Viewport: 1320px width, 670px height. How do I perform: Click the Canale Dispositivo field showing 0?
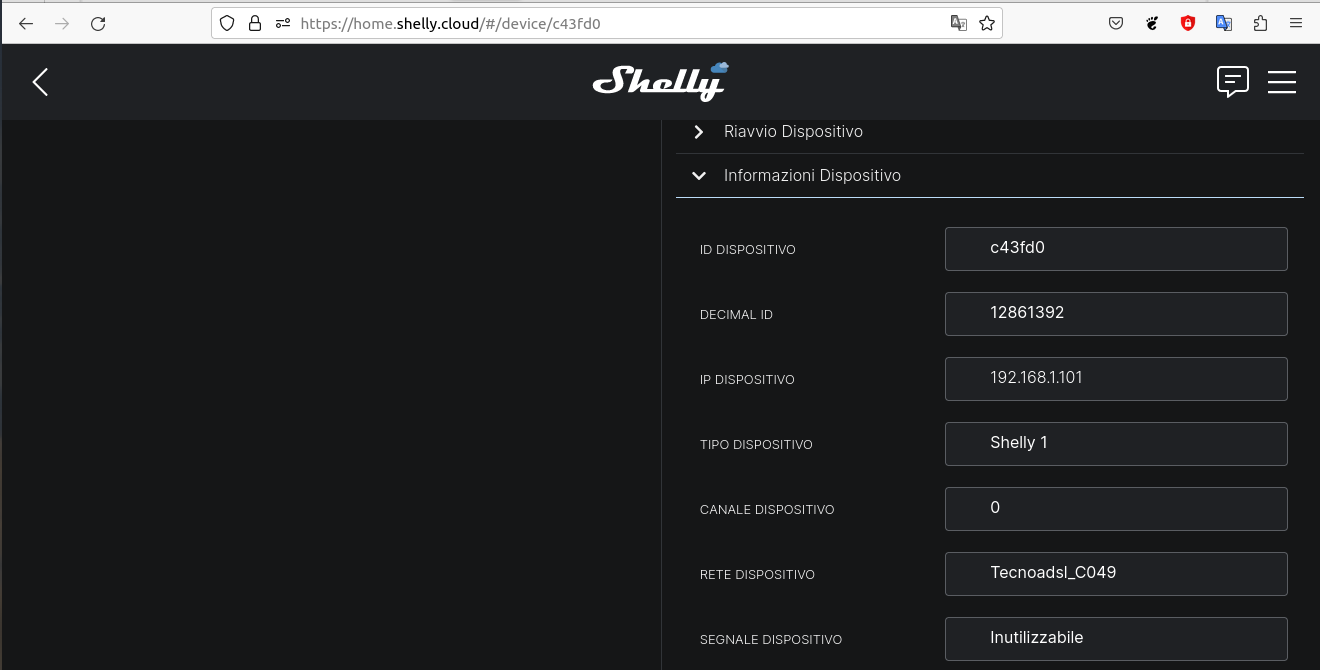click(x=1116, y=509)
